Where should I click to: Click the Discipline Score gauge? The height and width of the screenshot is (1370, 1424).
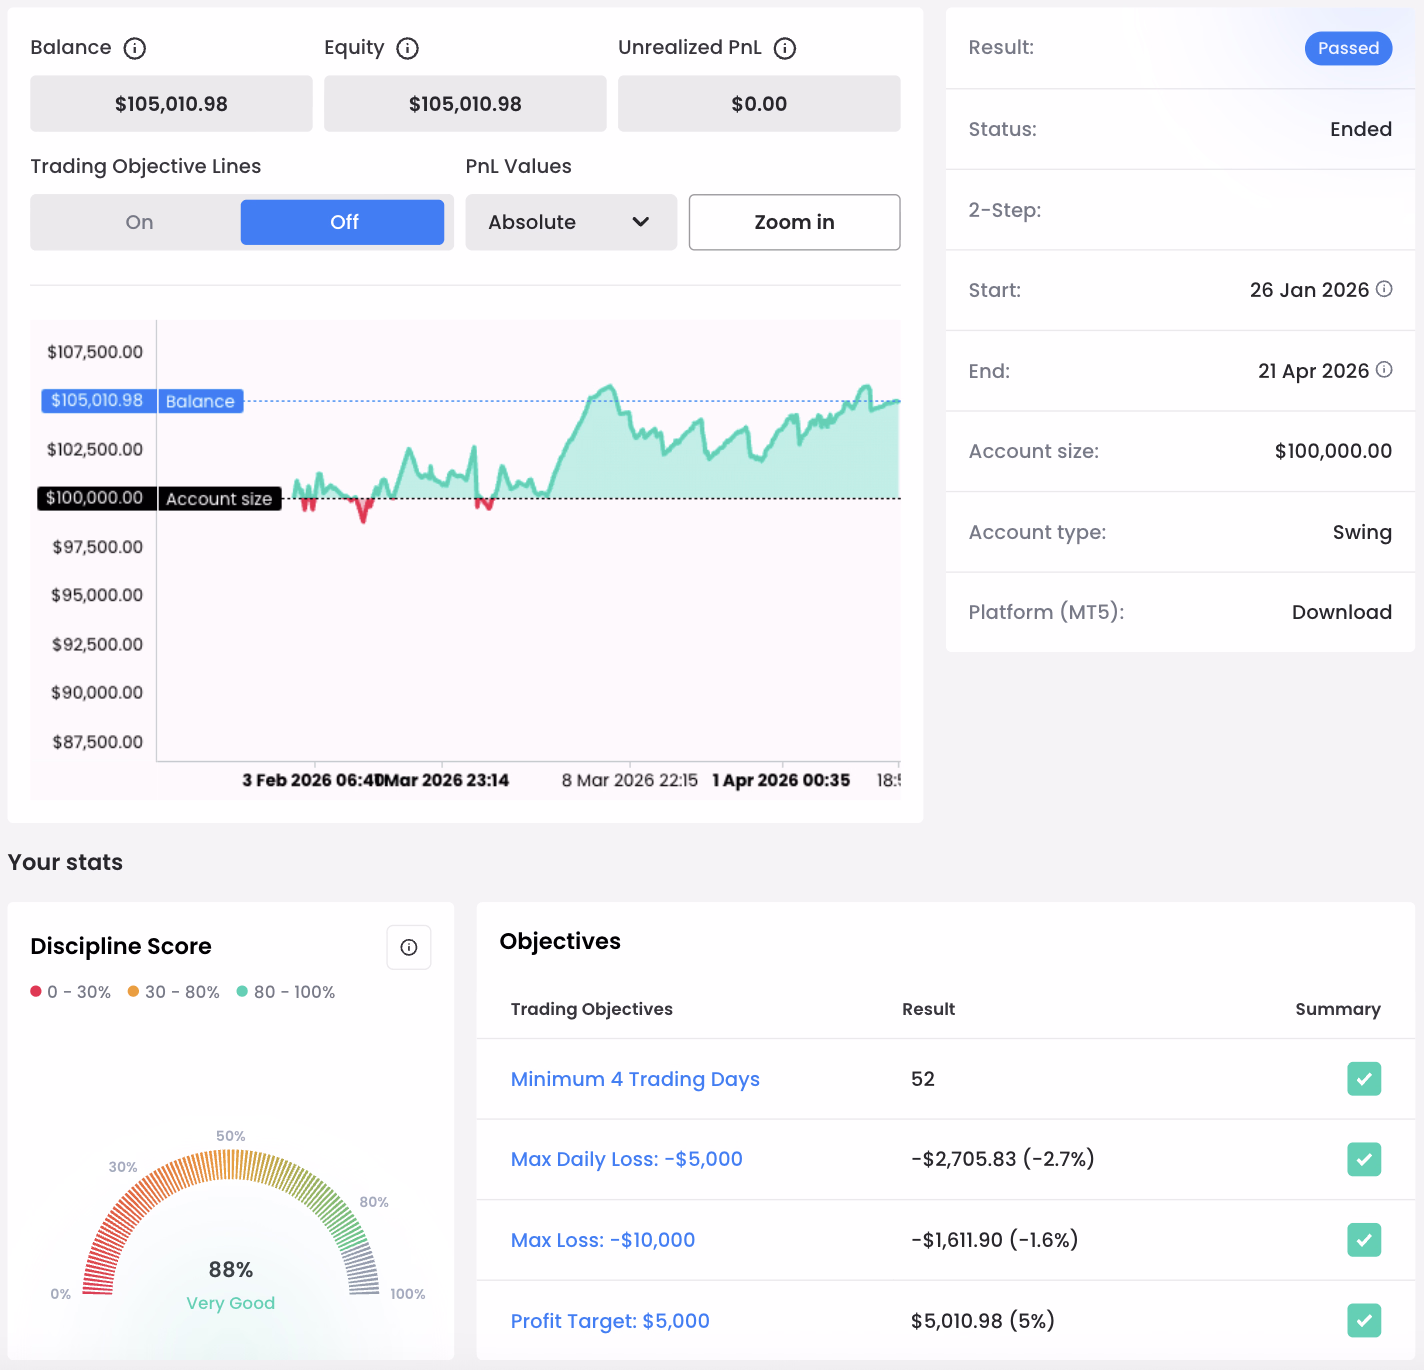click(231, 1222)
